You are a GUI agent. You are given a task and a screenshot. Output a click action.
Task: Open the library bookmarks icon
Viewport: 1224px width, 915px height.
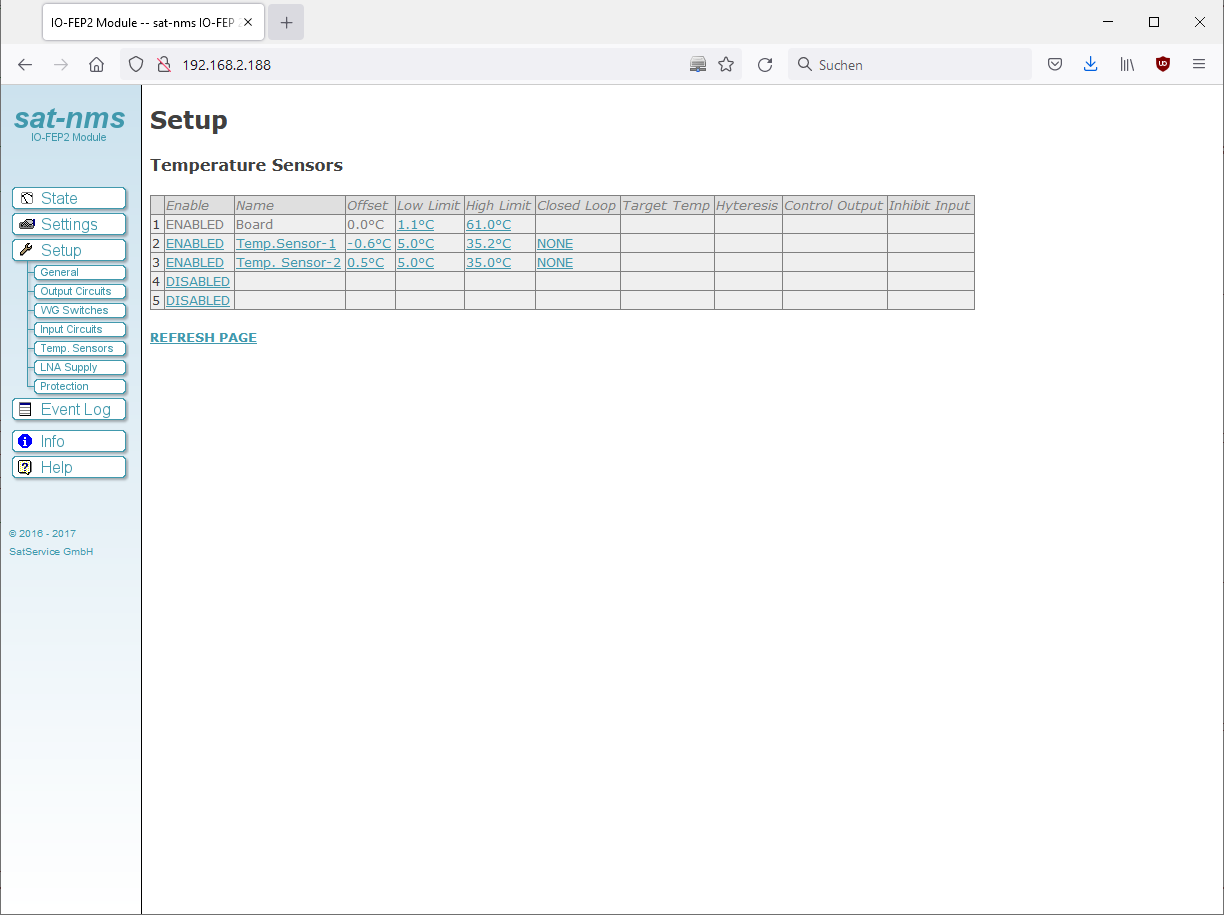pos(1127,65)
